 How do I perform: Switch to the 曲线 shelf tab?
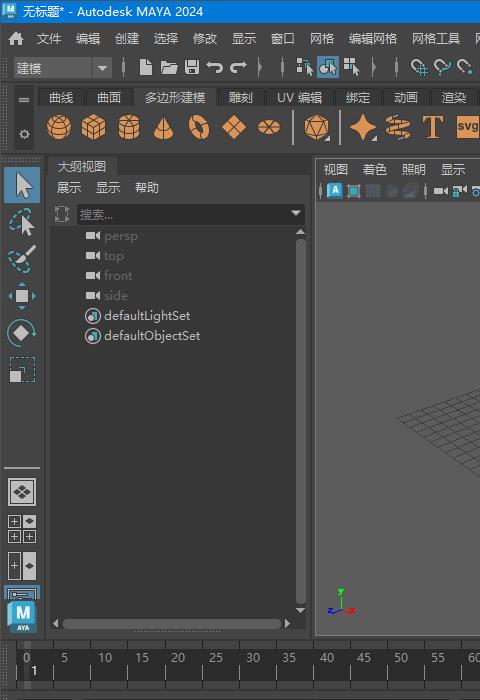61,97
